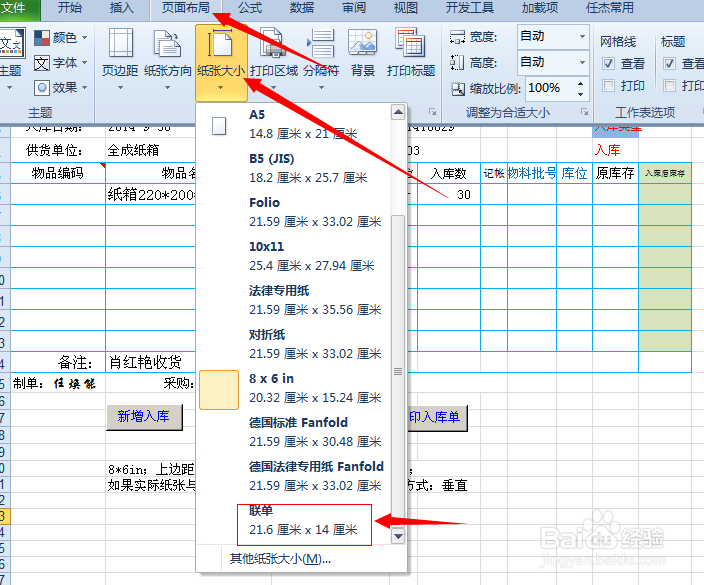Select 对折纸 paper size
This screenshot has height=585, width=704.
(x=294, y=344)
